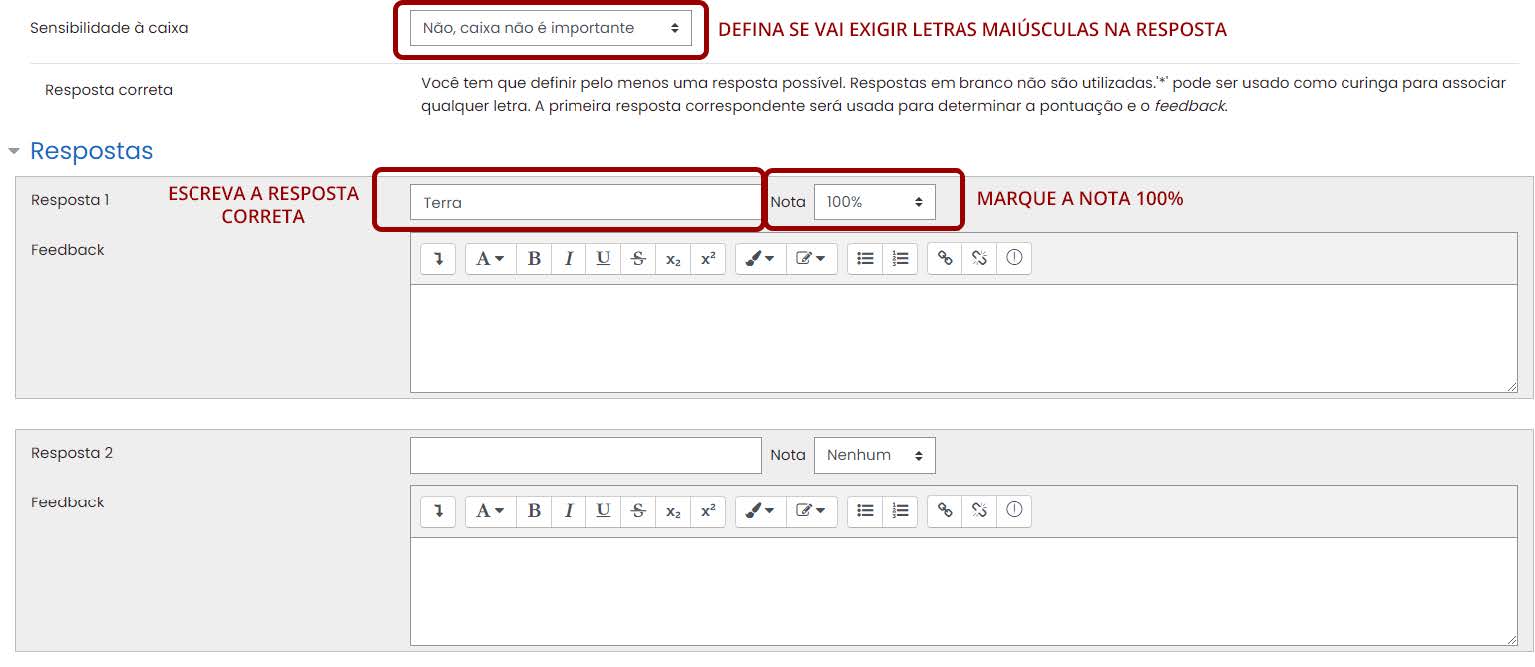Click the Resposta 1 field containing Terra
The width and height of the screenshot is (1535, 667).
pyautogui.click(x=584, y=202)
